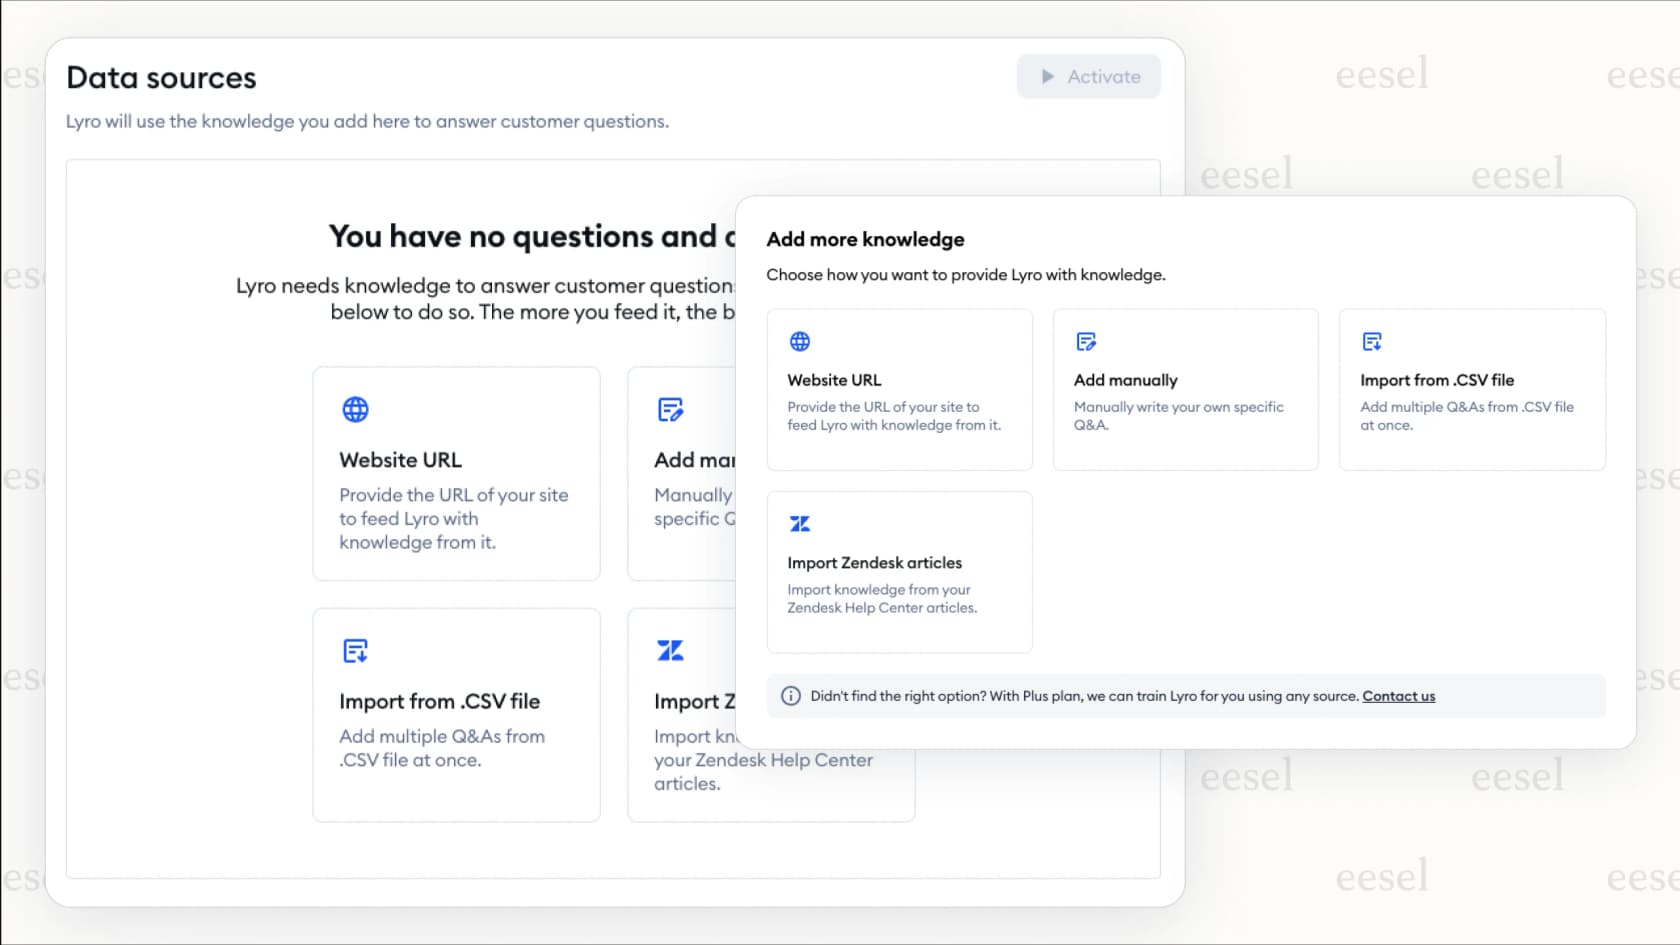Click the 'Data sources' page heading

161,78
